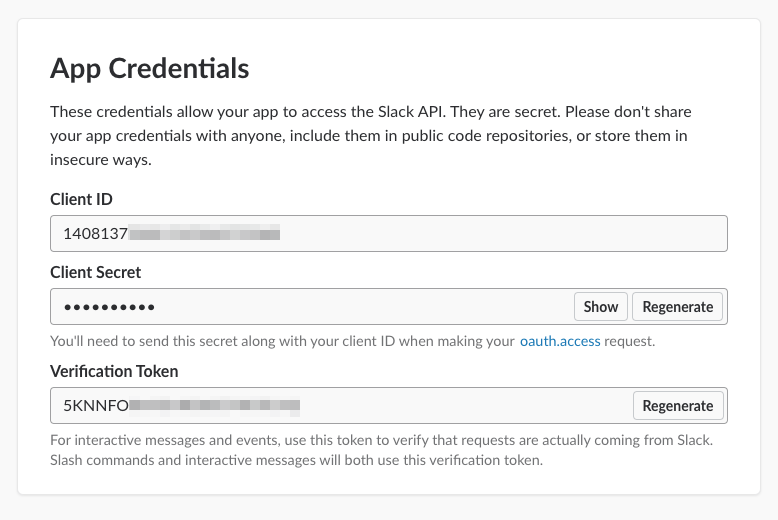Select the Client Secret label text
This screenshot has height=520, width=778.
click(96, 272)
